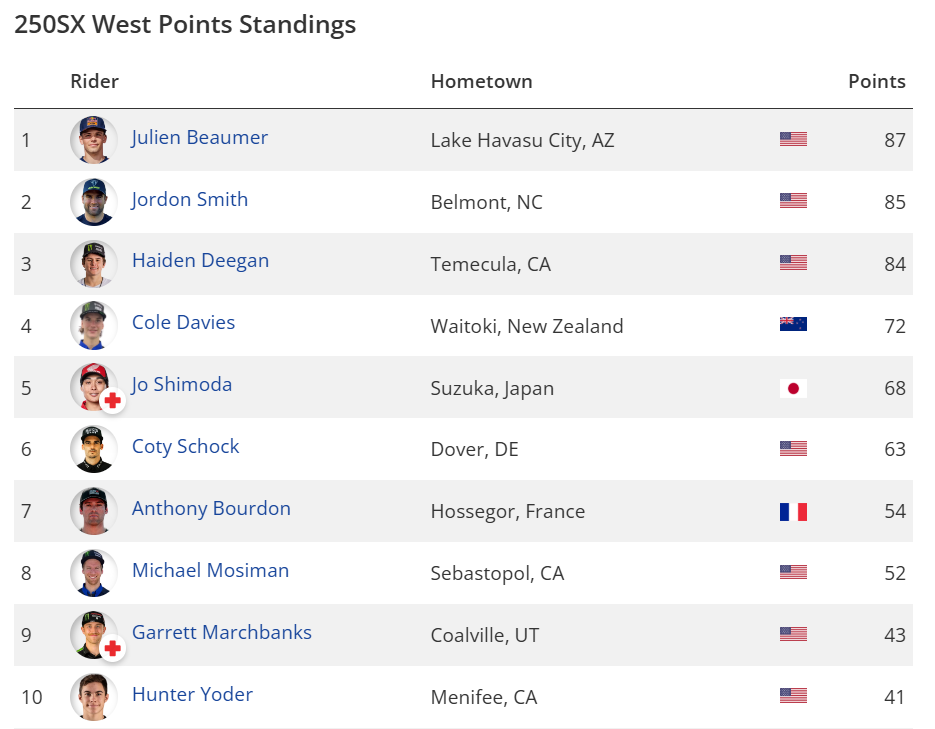Open Cole Davies rider page

click(x=184, y=323)
